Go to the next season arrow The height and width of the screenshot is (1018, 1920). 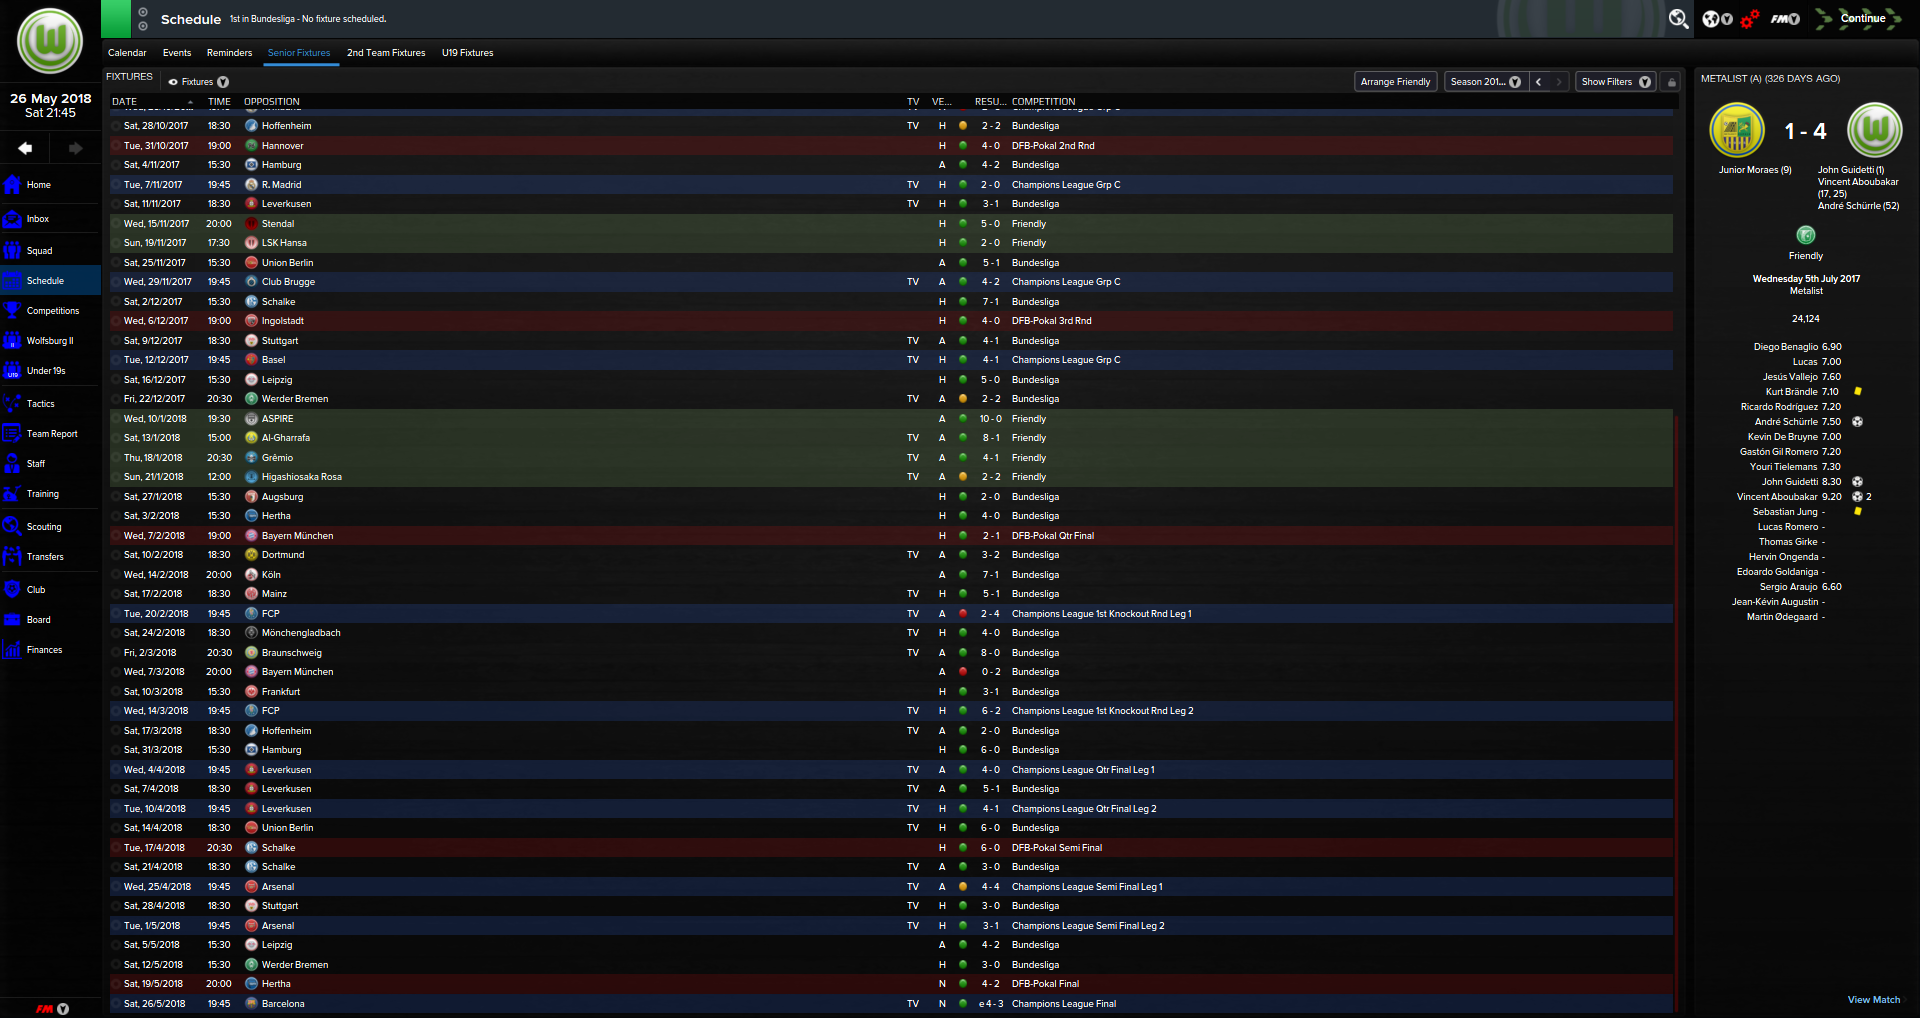tap(1558, 82)
